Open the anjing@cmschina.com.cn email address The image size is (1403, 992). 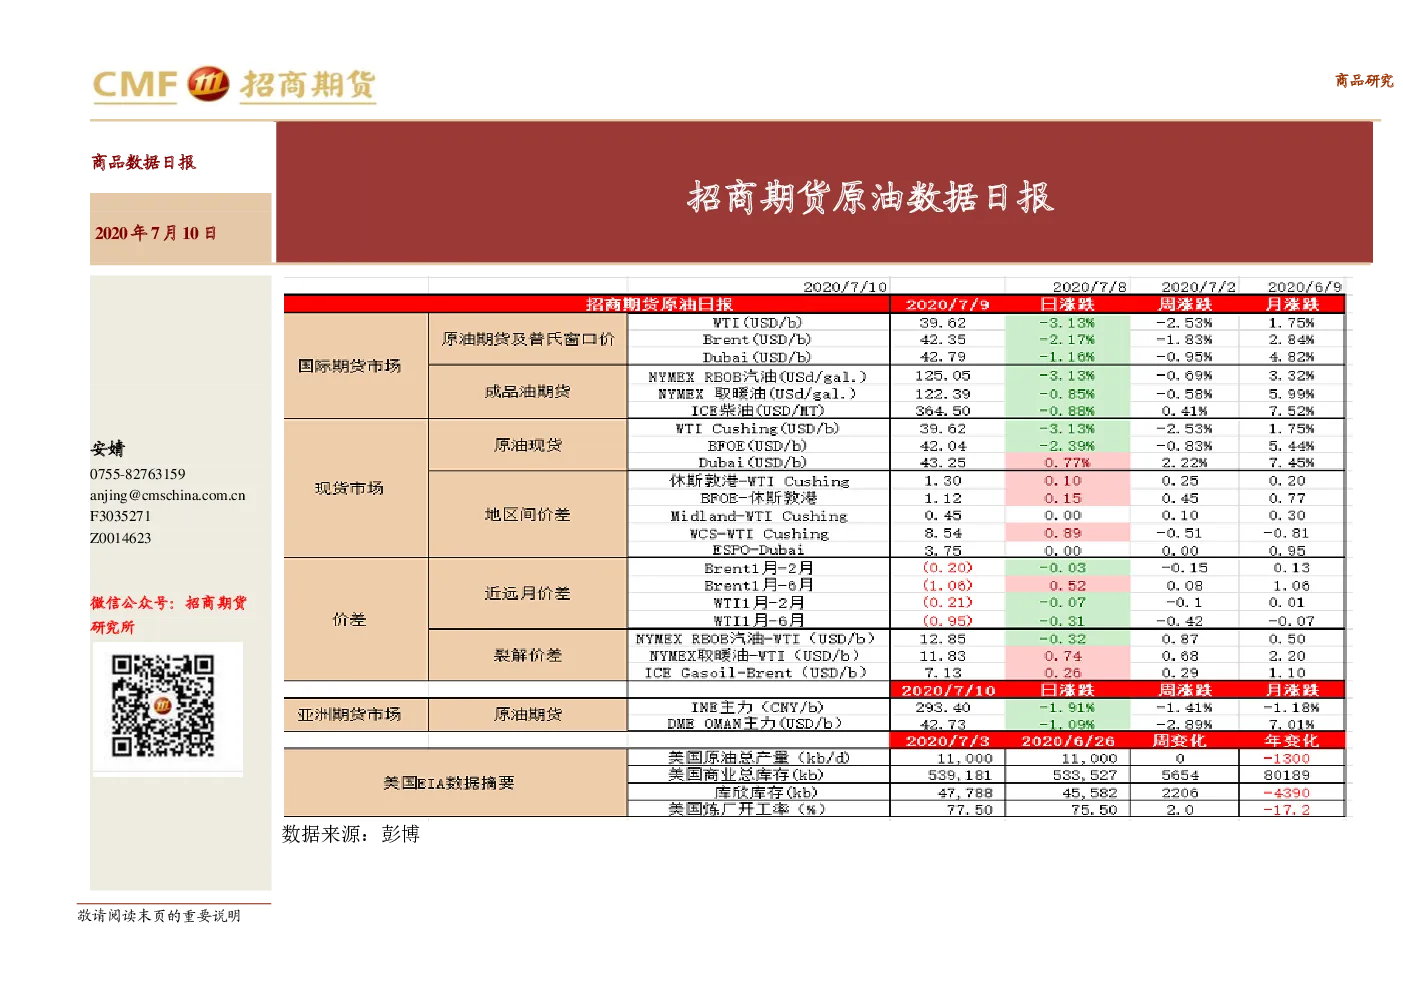tap(167, 495)
